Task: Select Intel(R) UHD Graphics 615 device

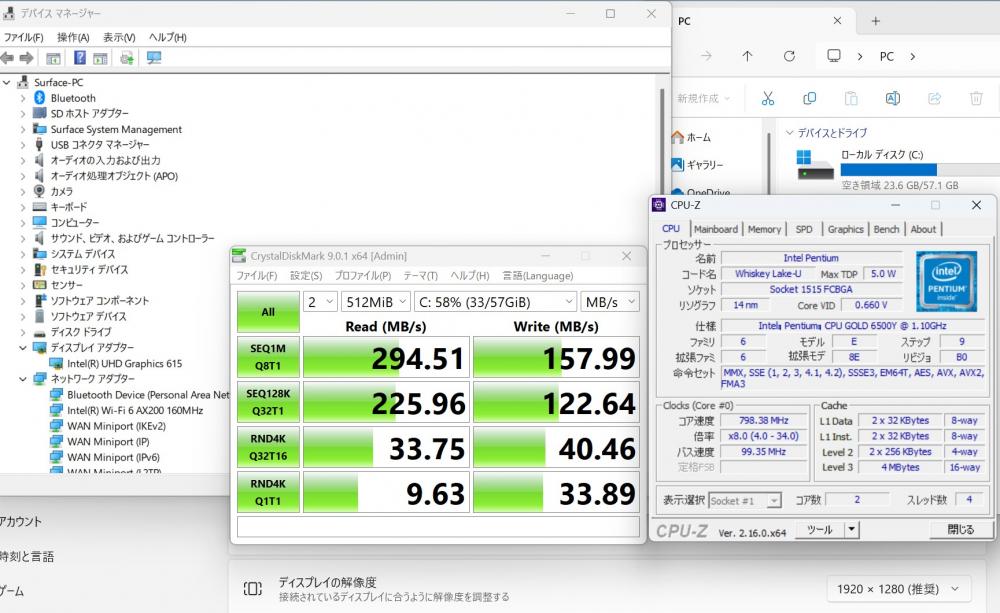Action: (x=124, y=364)
